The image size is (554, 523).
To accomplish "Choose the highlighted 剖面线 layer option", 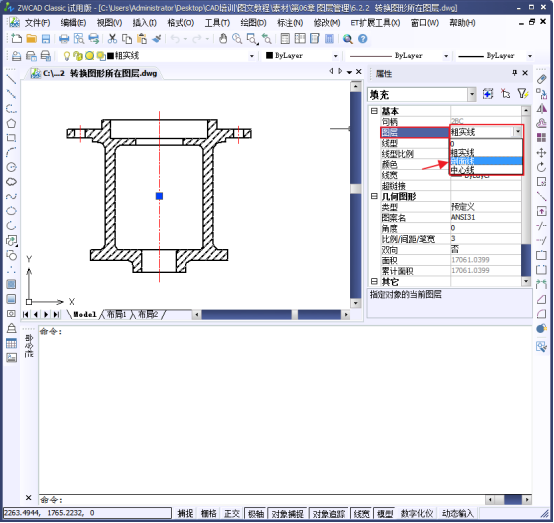I will pos(486,161).
